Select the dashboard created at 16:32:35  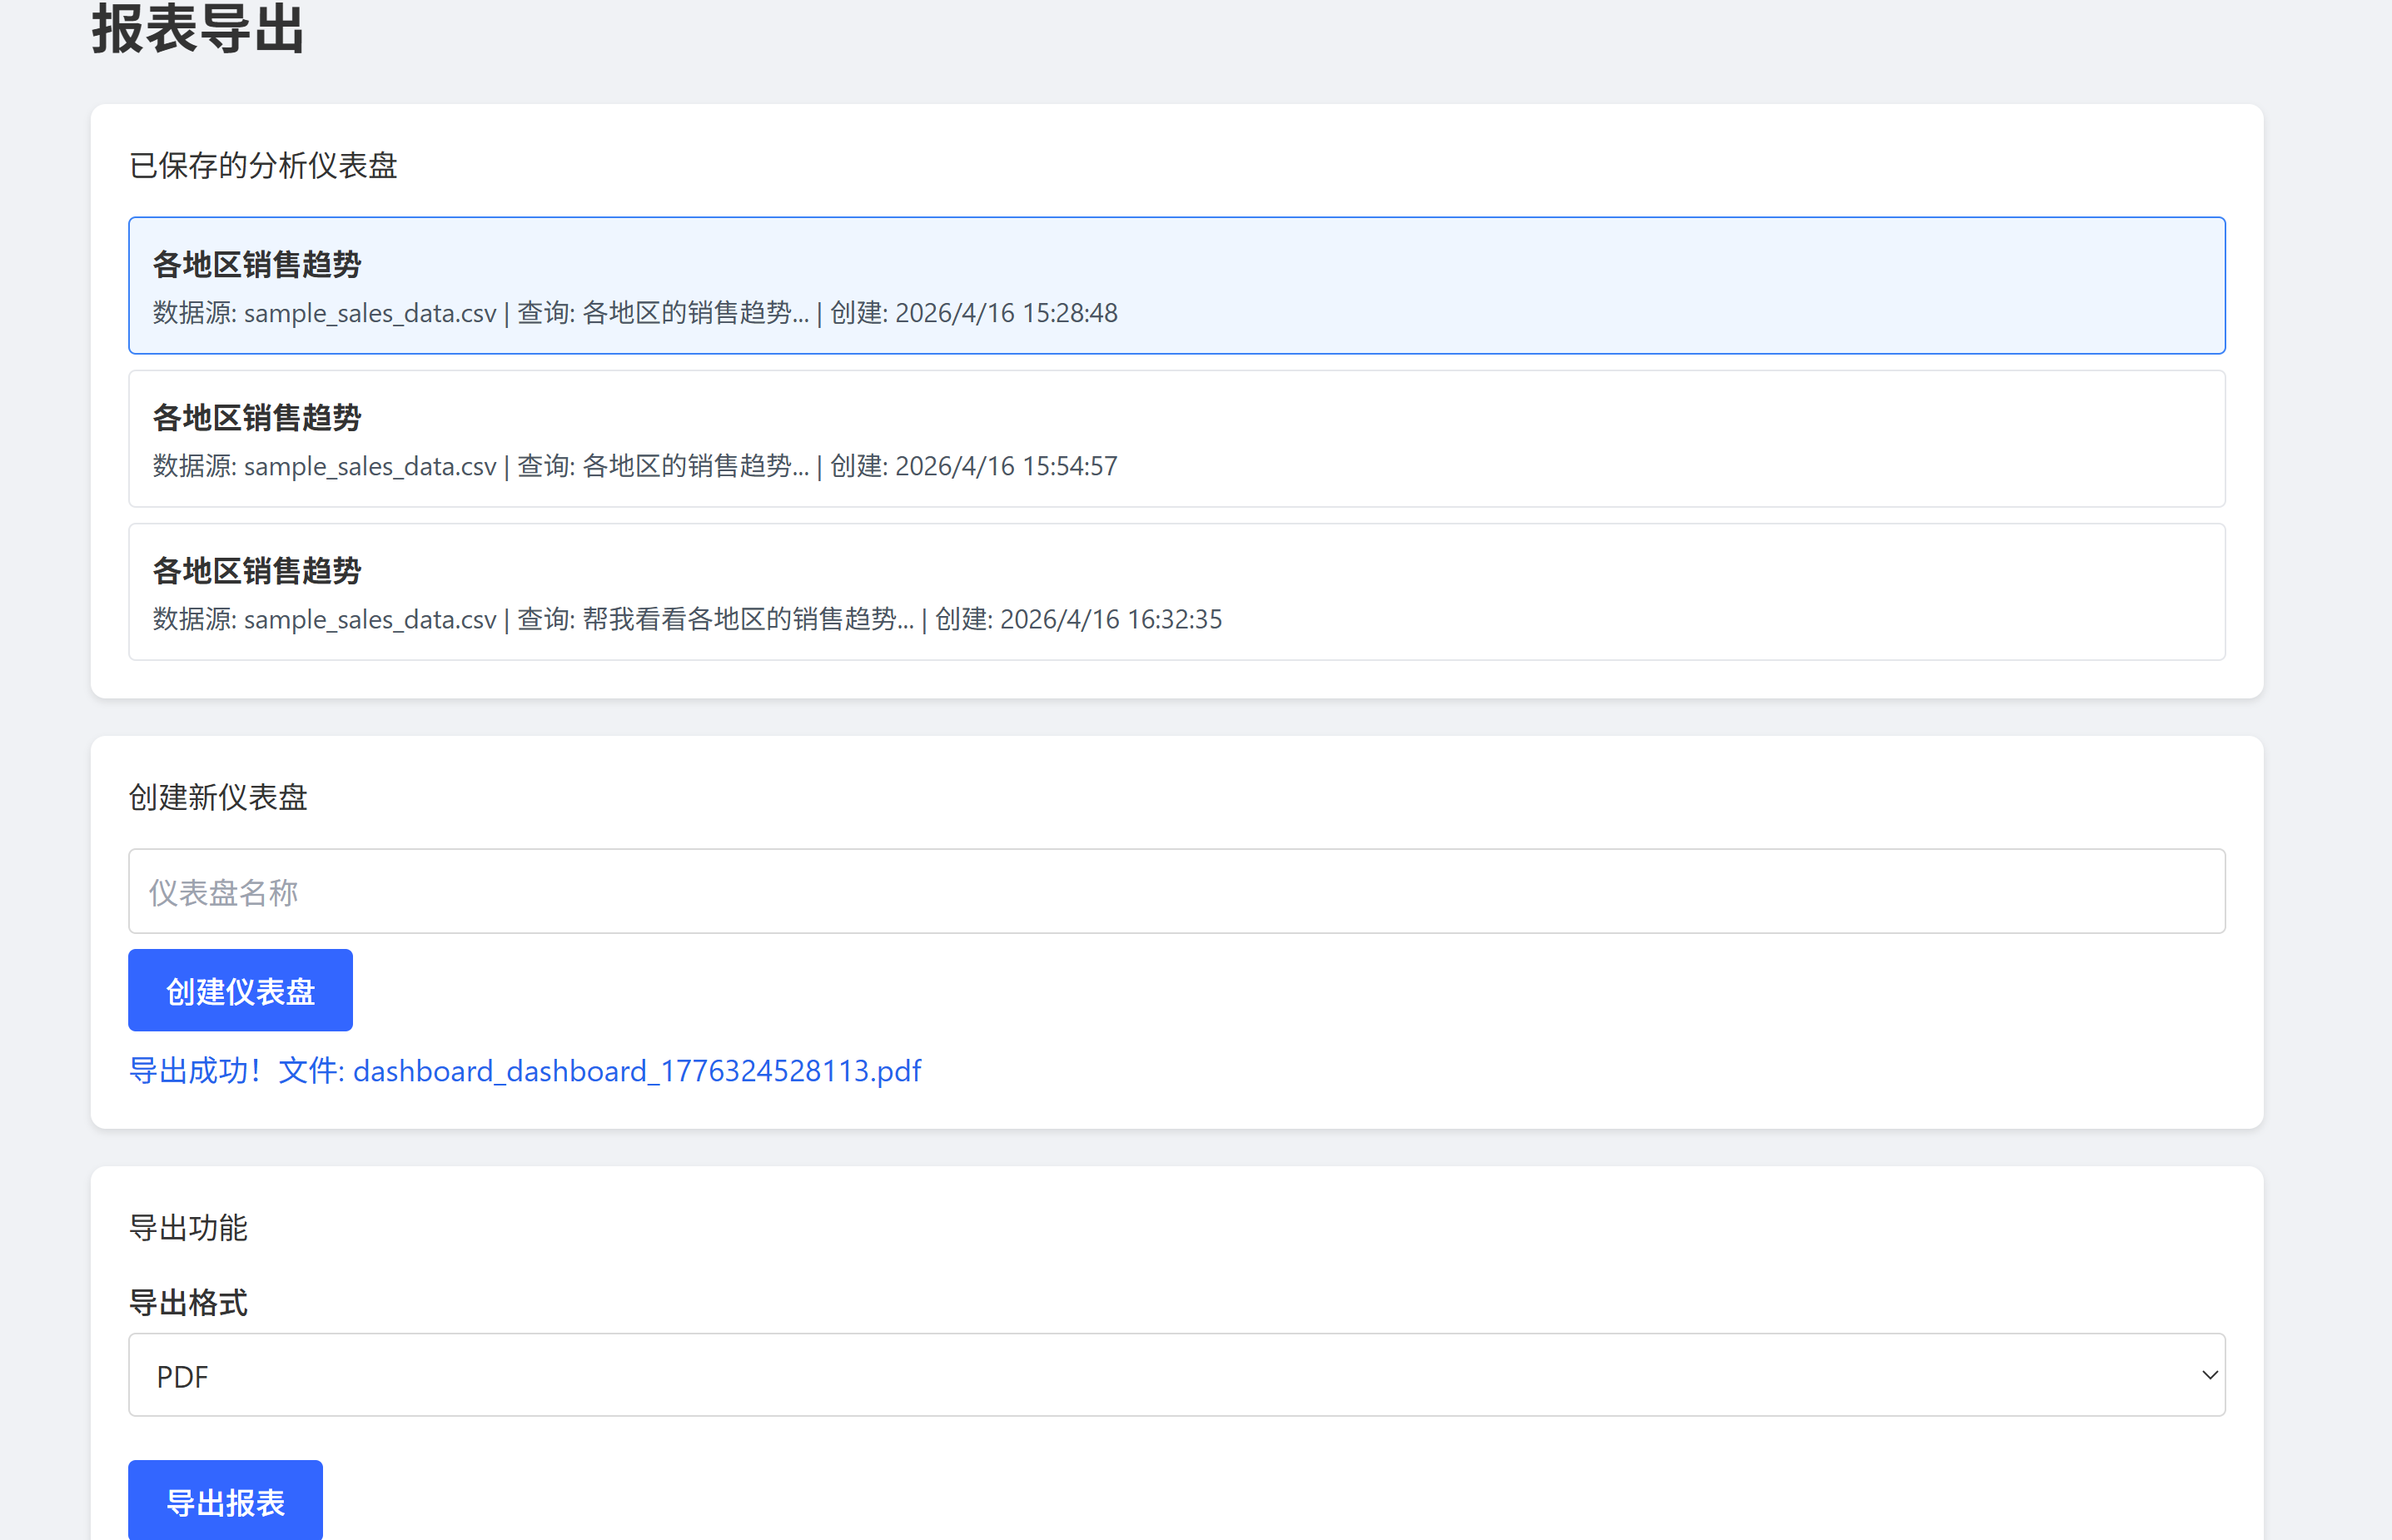[1176, 591]
